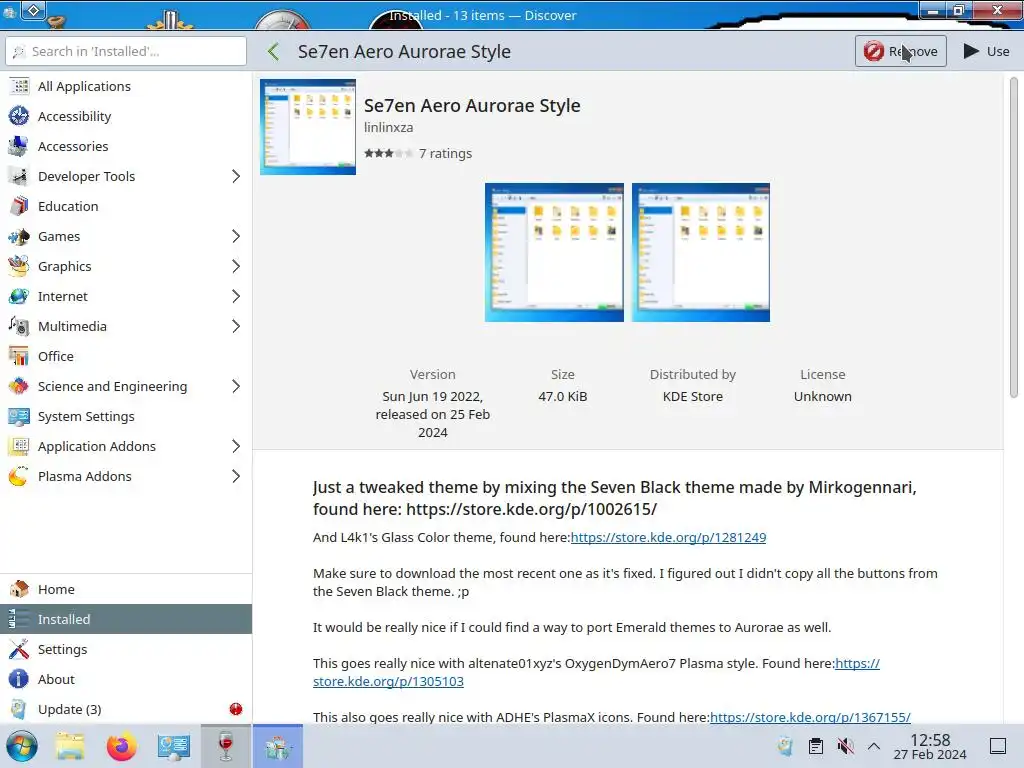The width and height of the screenshot is (1024, 768).
Task: Open the store.kde.org/p/1281249 link
Action: pos(668,537)
